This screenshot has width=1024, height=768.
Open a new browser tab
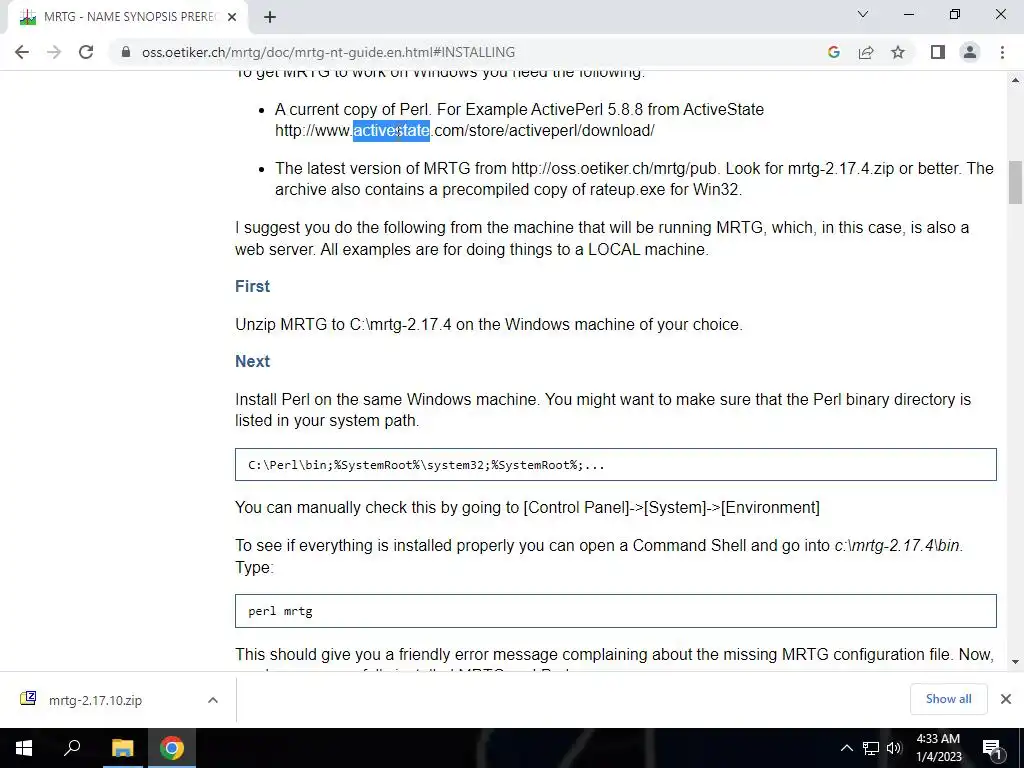(270, 17)
